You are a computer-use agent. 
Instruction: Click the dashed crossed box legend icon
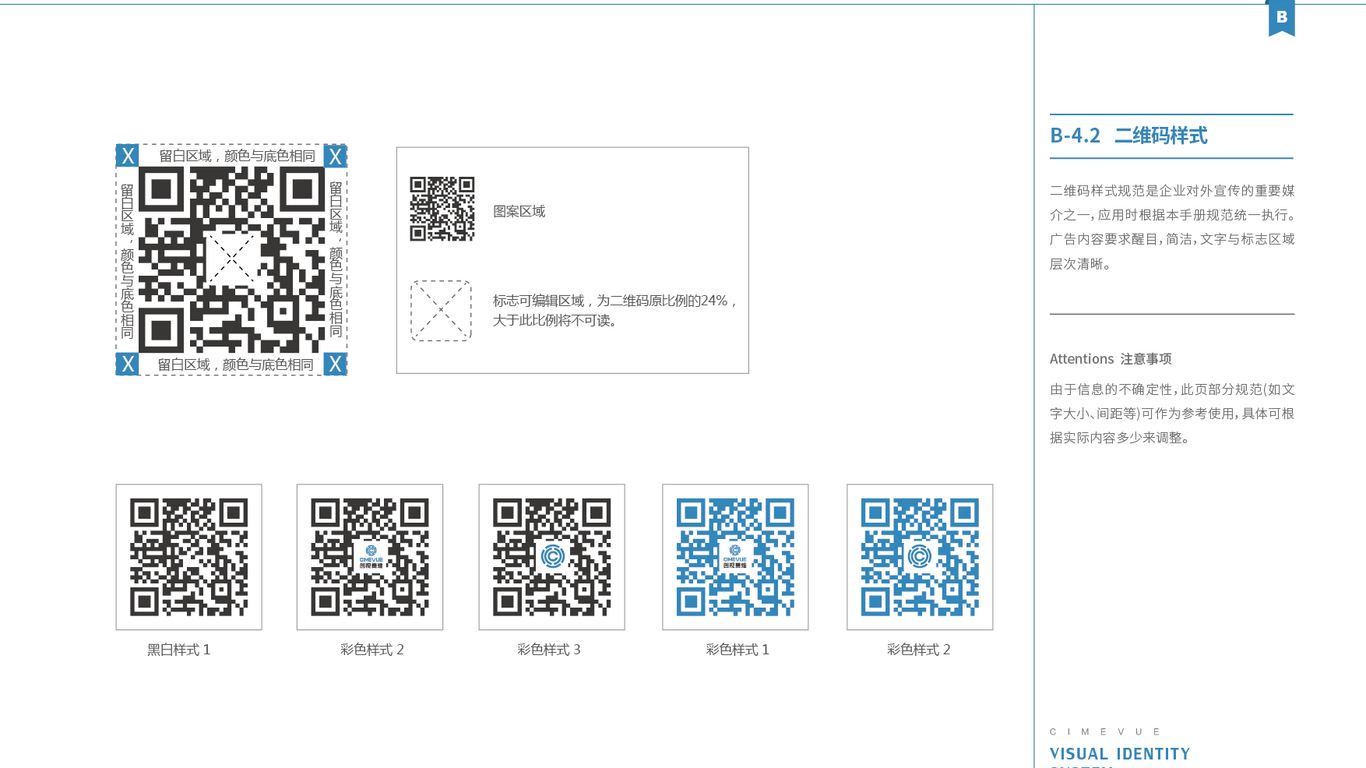tap(441, 311)
